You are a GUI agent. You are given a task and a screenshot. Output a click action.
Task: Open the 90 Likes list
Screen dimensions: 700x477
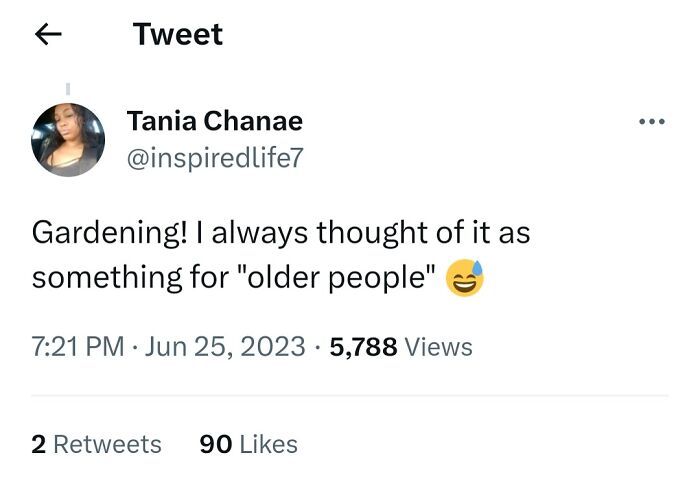[x=248, y=443]
